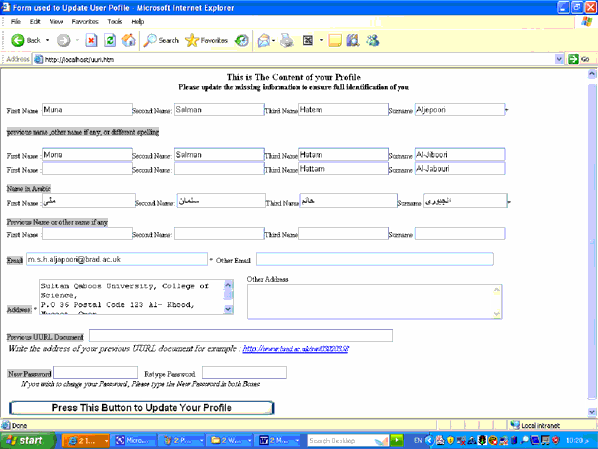Click the Stop loading icon
Image resolution: width=598 pixels, height=449 pixels.
[x=91, y=40]
